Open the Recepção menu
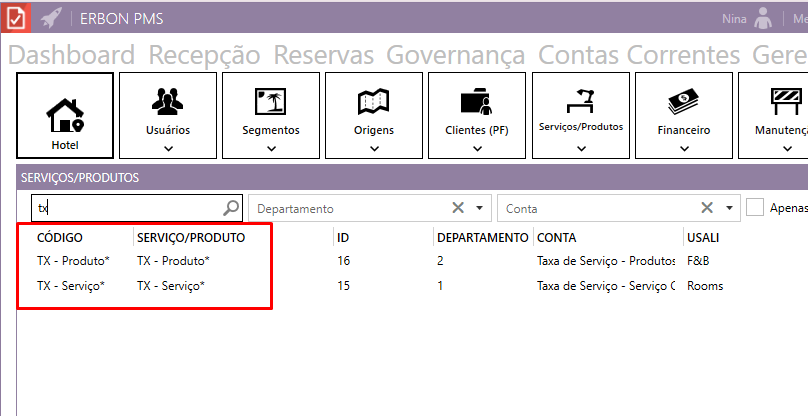Screen dimensions: 808x416 pyautogui.click(x=204, y=55)
